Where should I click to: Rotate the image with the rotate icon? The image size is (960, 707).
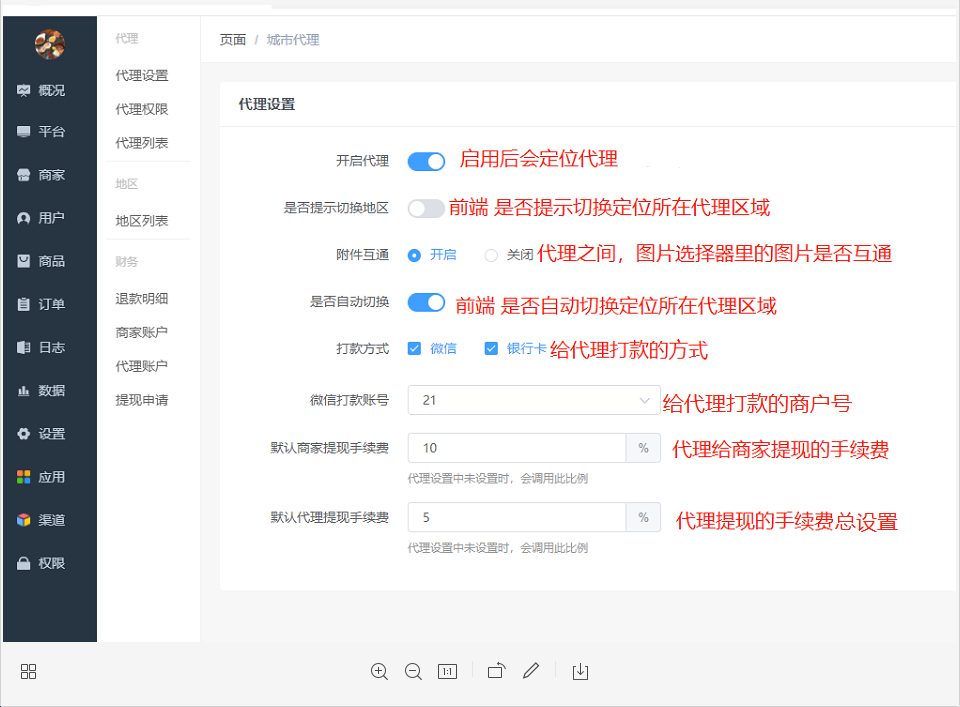point(497,671)
